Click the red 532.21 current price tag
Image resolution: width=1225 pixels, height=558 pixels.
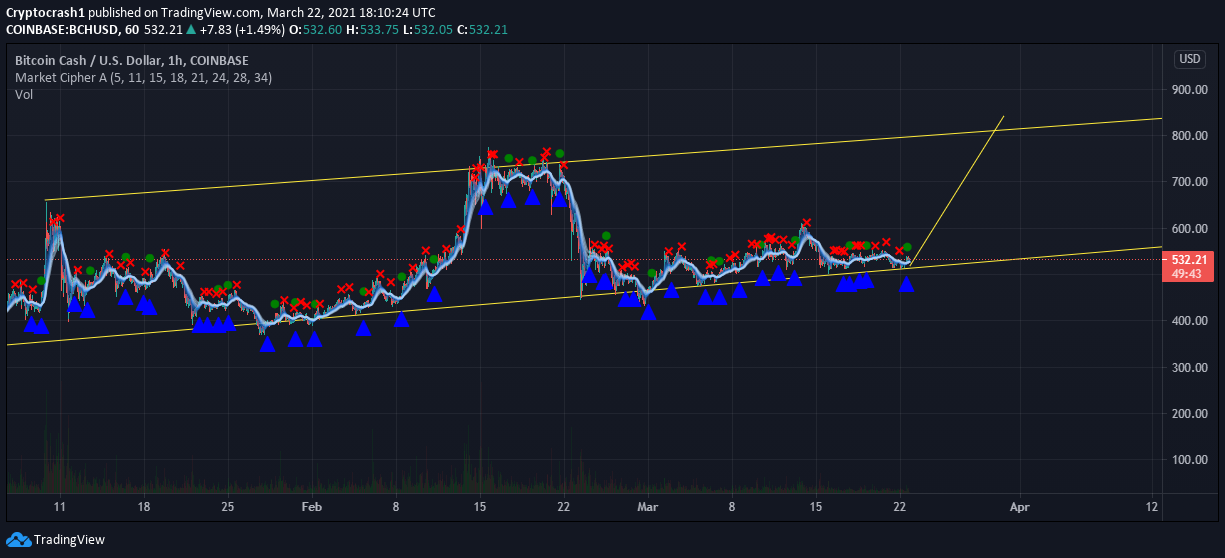point(1190,259)
